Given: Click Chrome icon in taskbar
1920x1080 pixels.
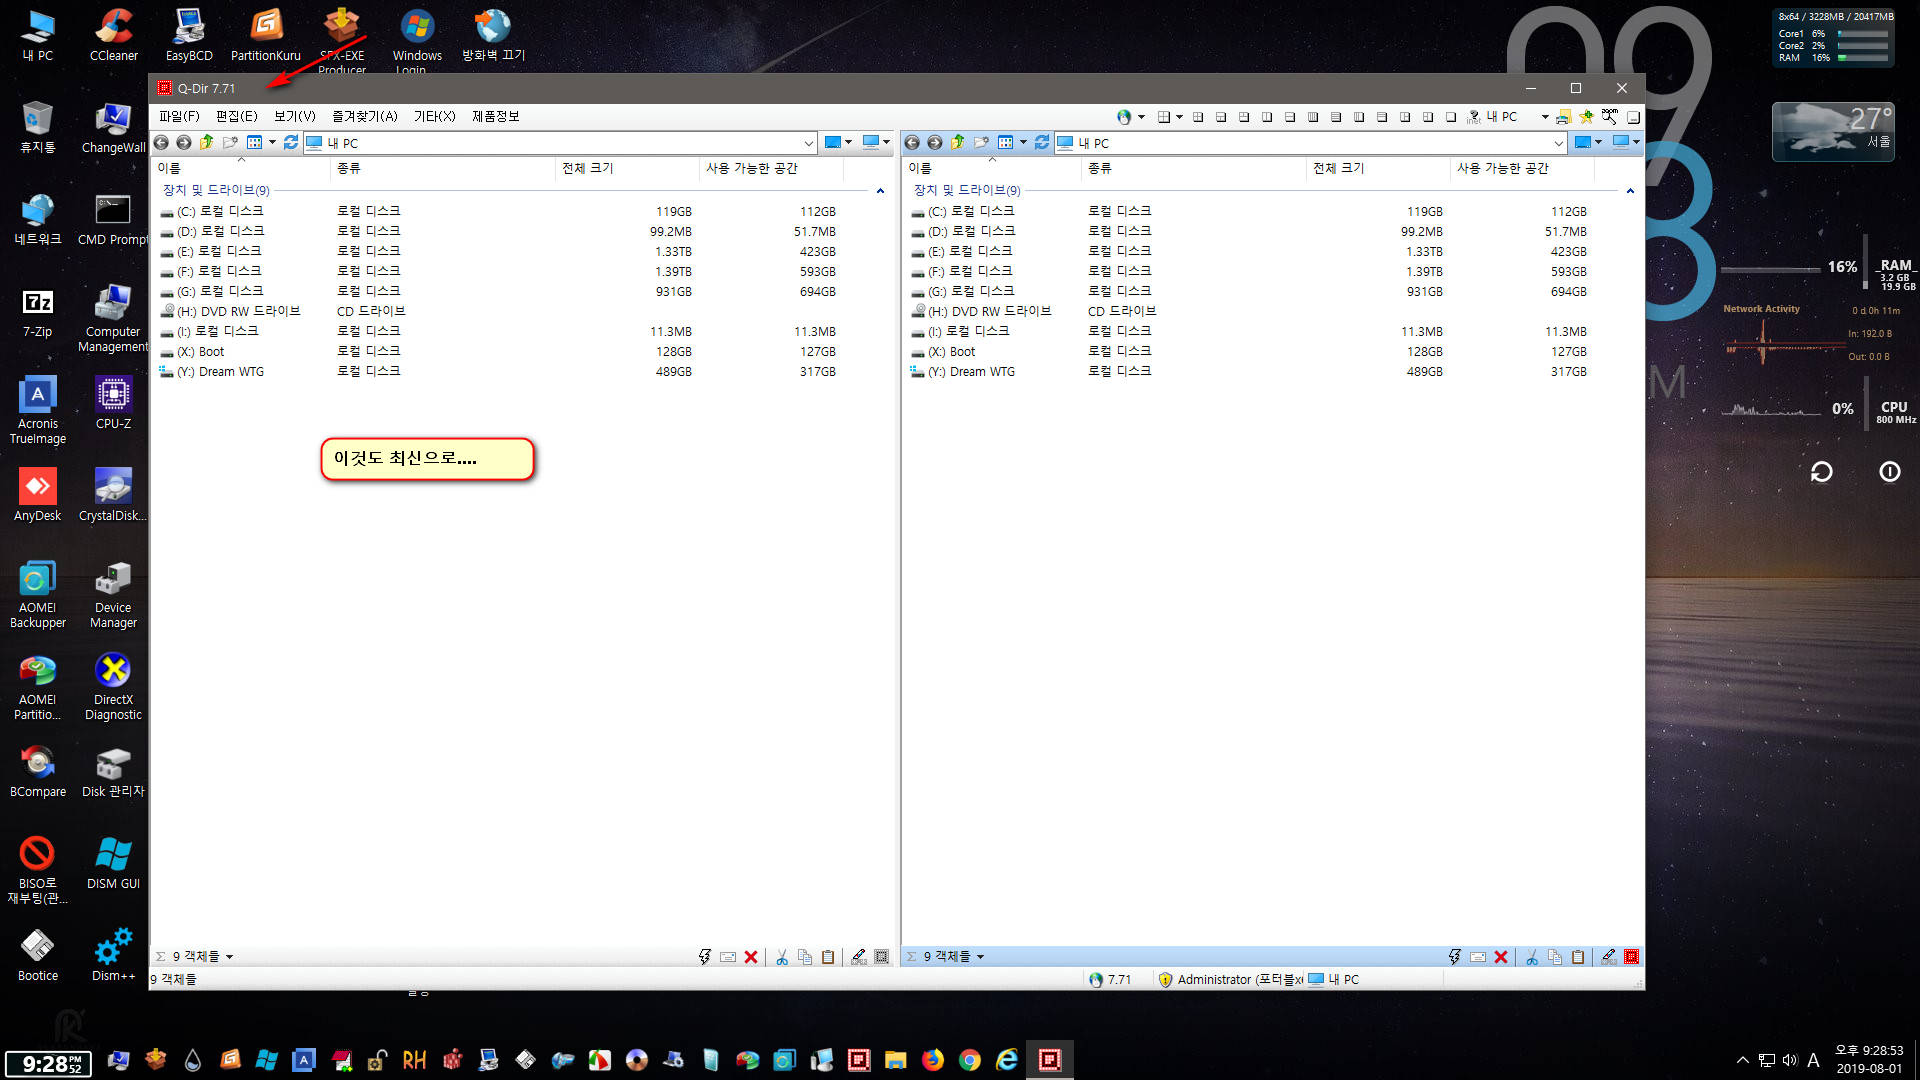Looking at the screenshot, I should click(x=970, y=1060).
